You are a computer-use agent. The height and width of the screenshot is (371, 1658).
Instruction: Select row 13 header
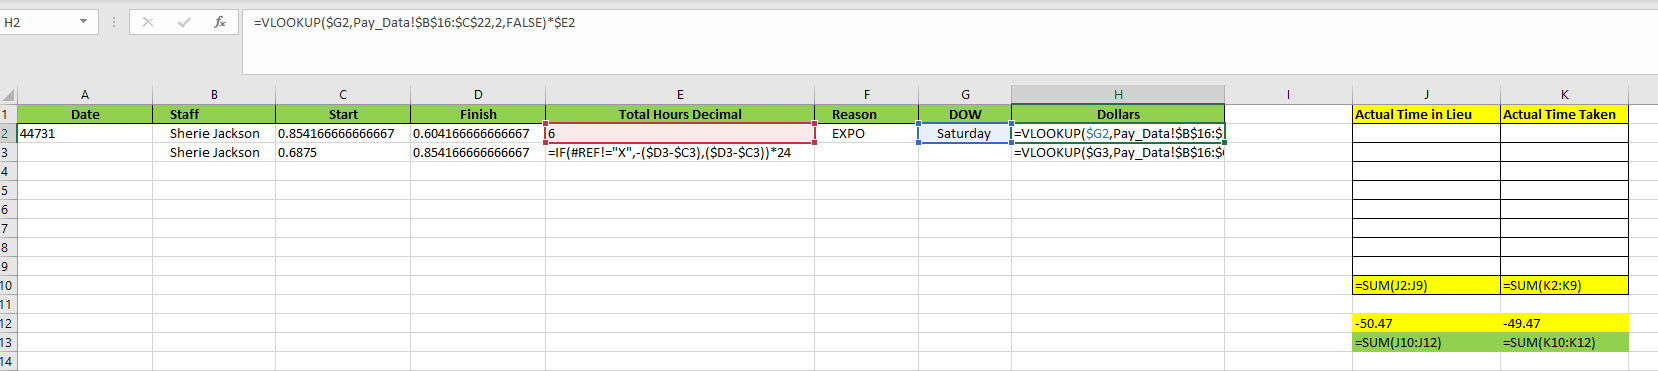point(8,342)
